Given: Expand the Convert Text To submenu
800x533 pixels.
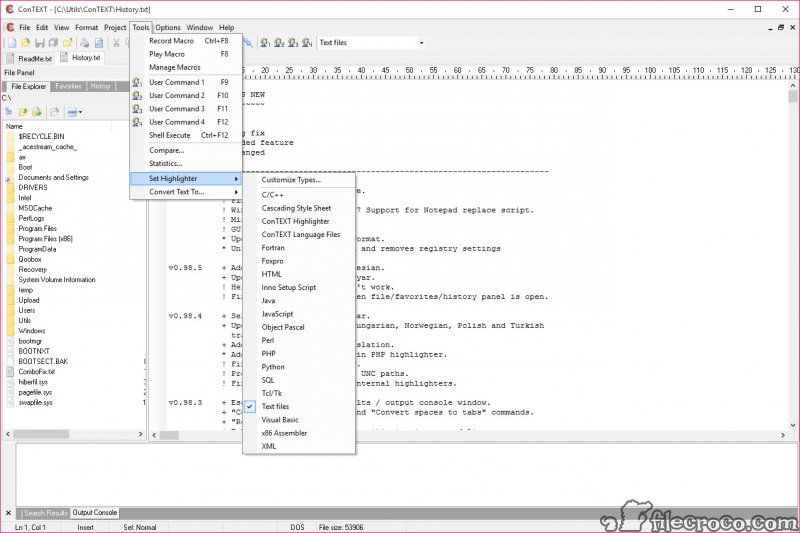Looking at the screenshot, I should pyautogui.click(x=186, y=192).
